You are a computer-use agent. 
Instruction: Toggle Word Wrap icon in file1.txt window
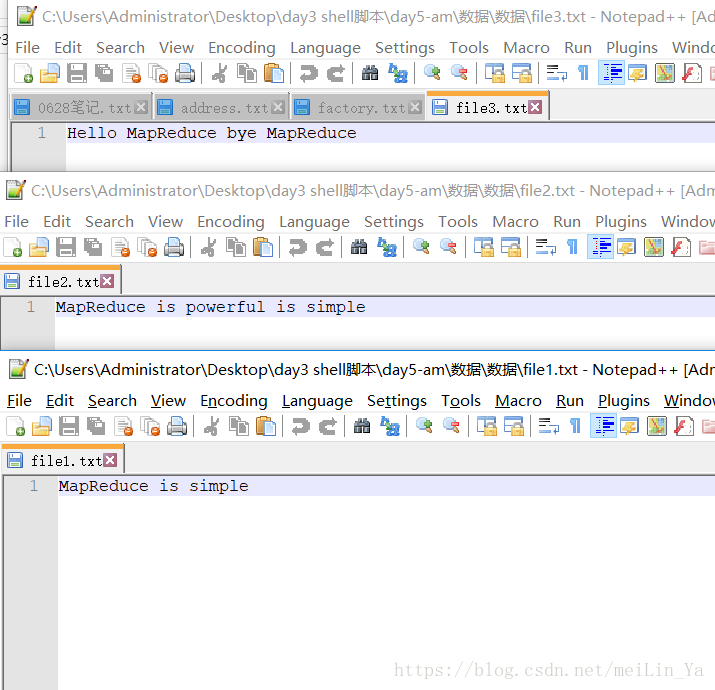(549, 426)
